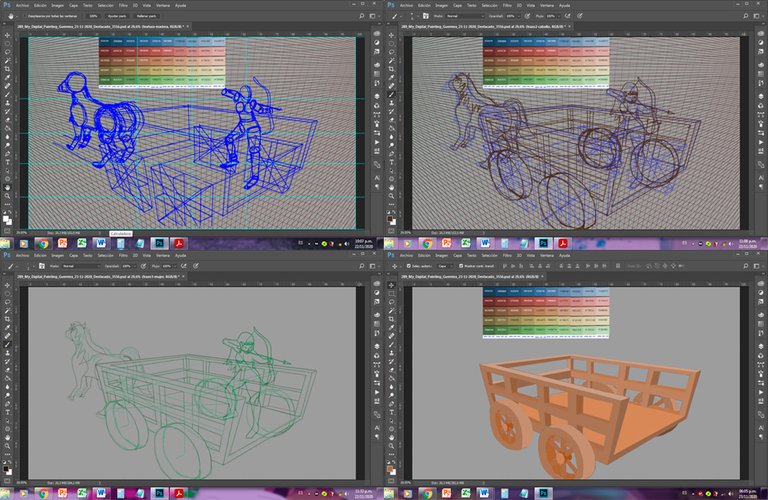Open 'Capa' dropdown in orange cart window
Screen dimensions: 768x500
445,266
